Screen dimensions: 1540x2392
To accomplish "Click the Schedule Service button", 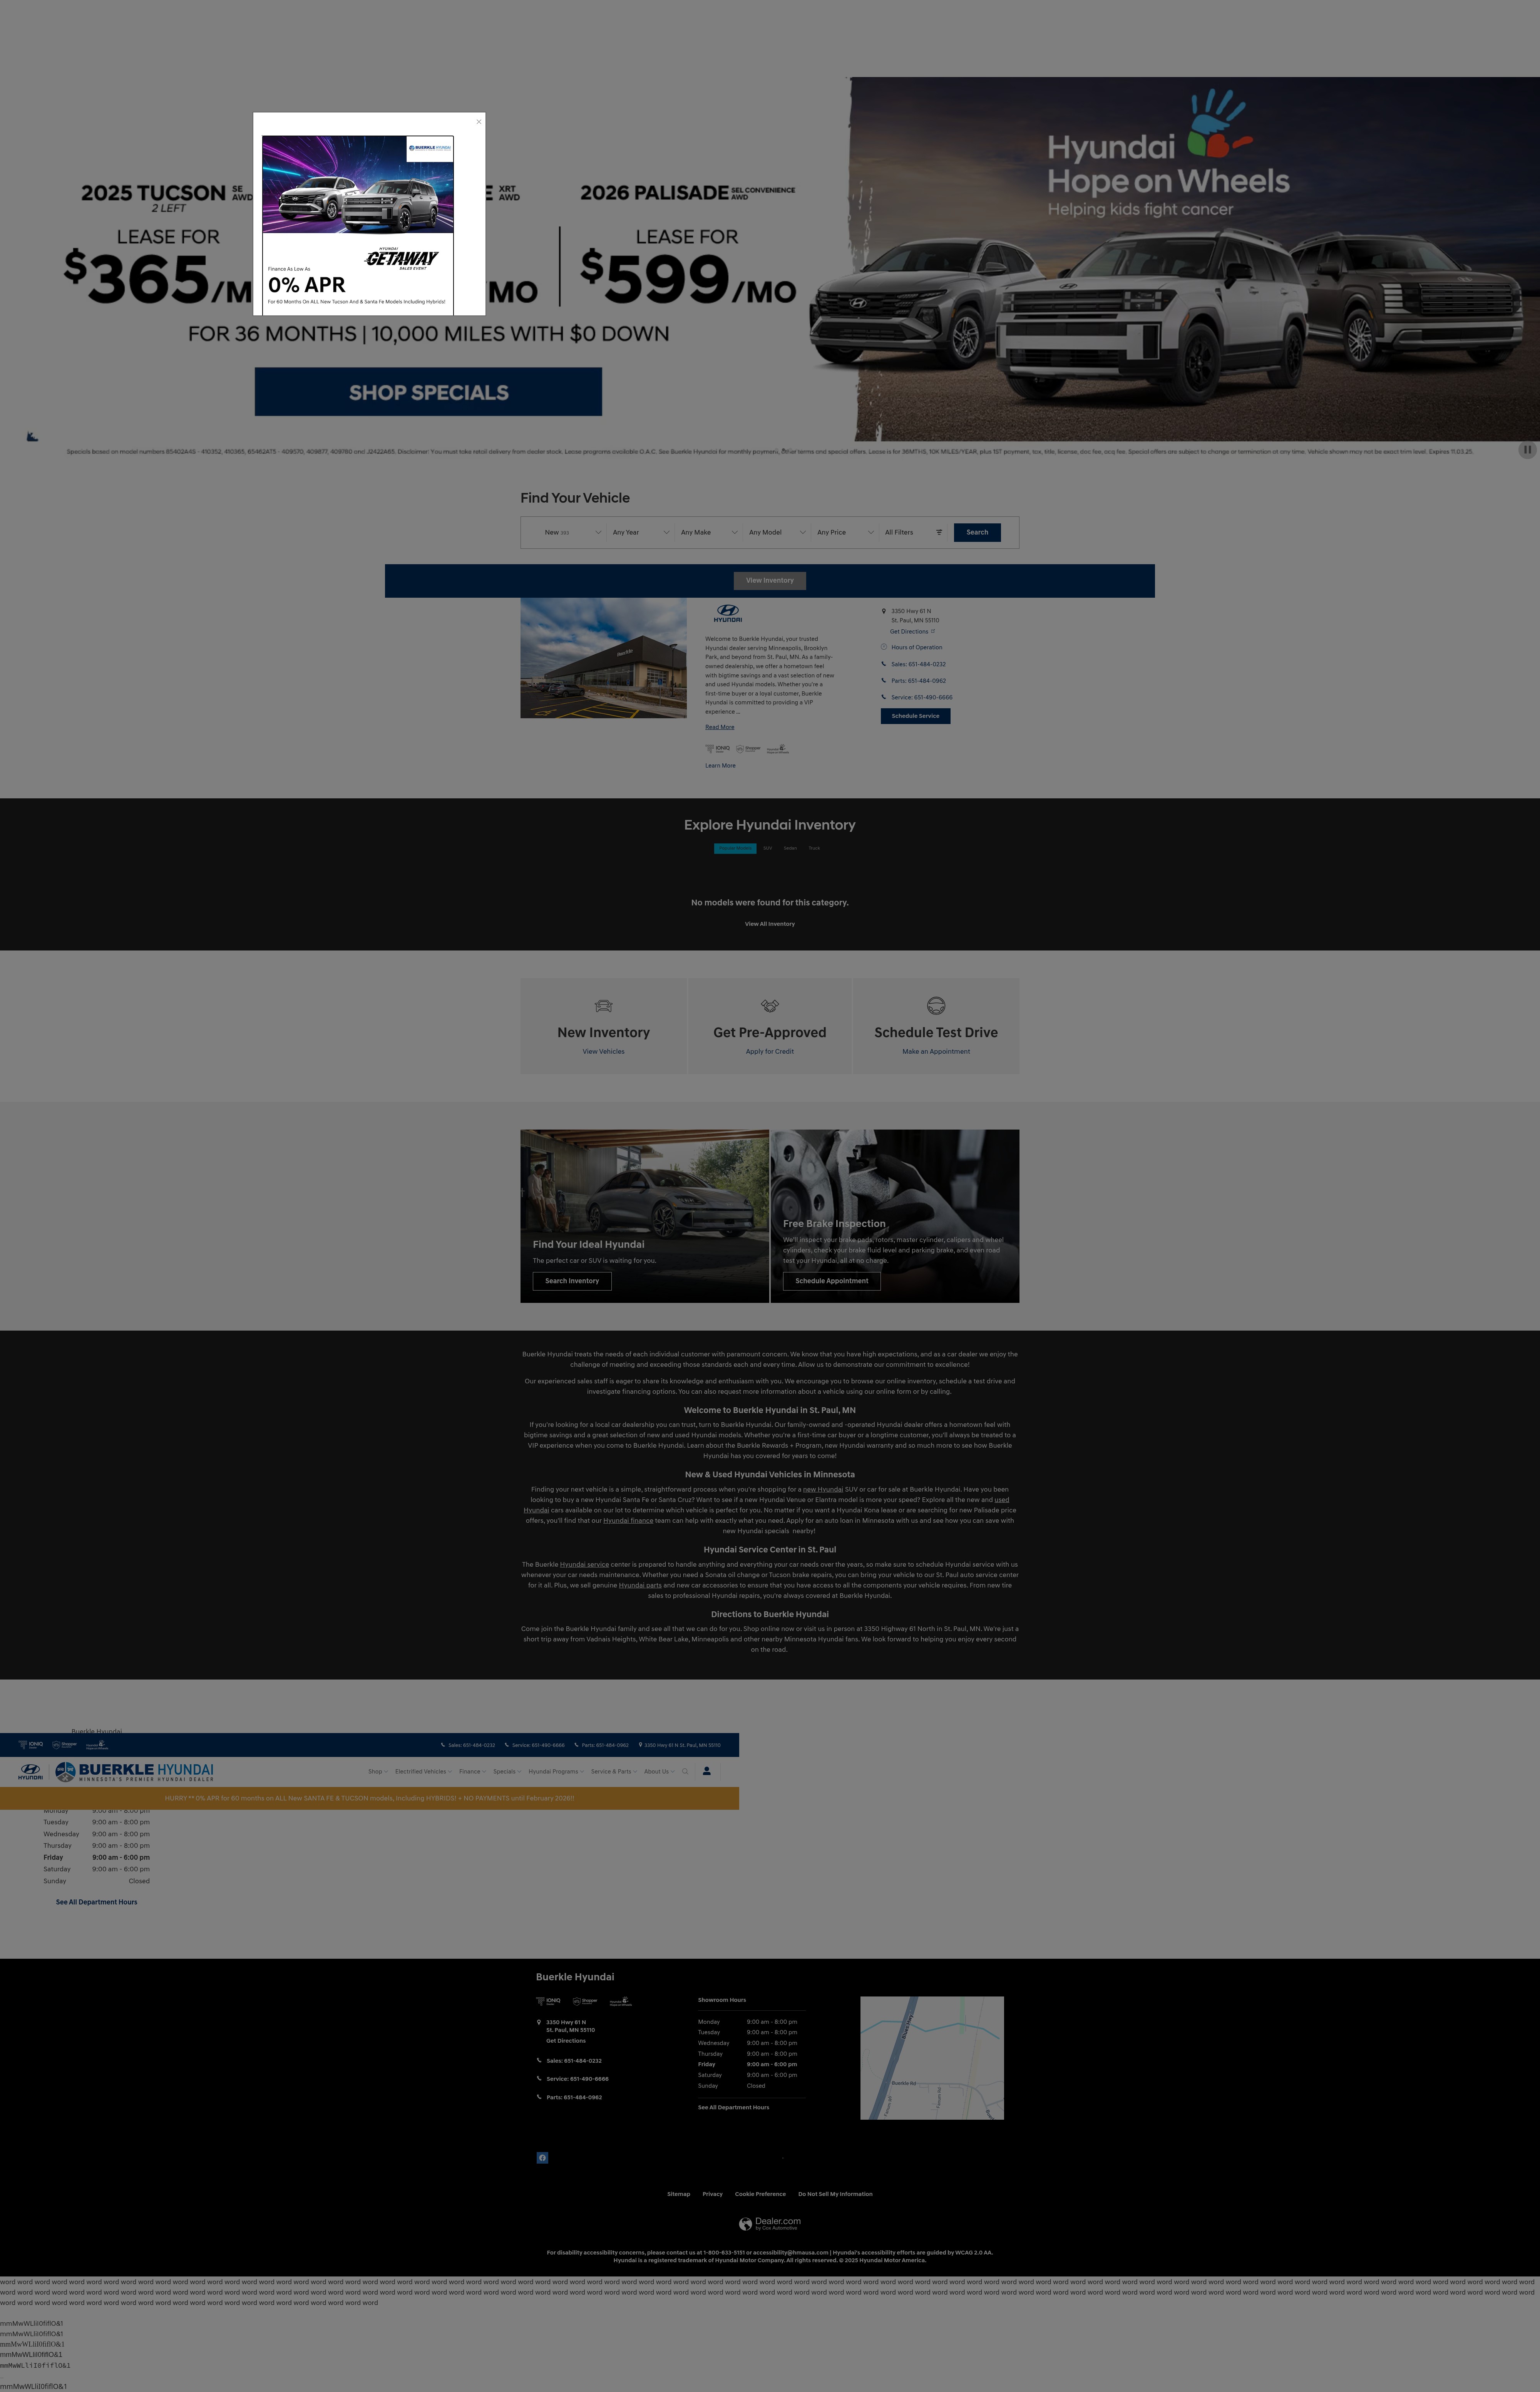I will (x=915, y=716).
